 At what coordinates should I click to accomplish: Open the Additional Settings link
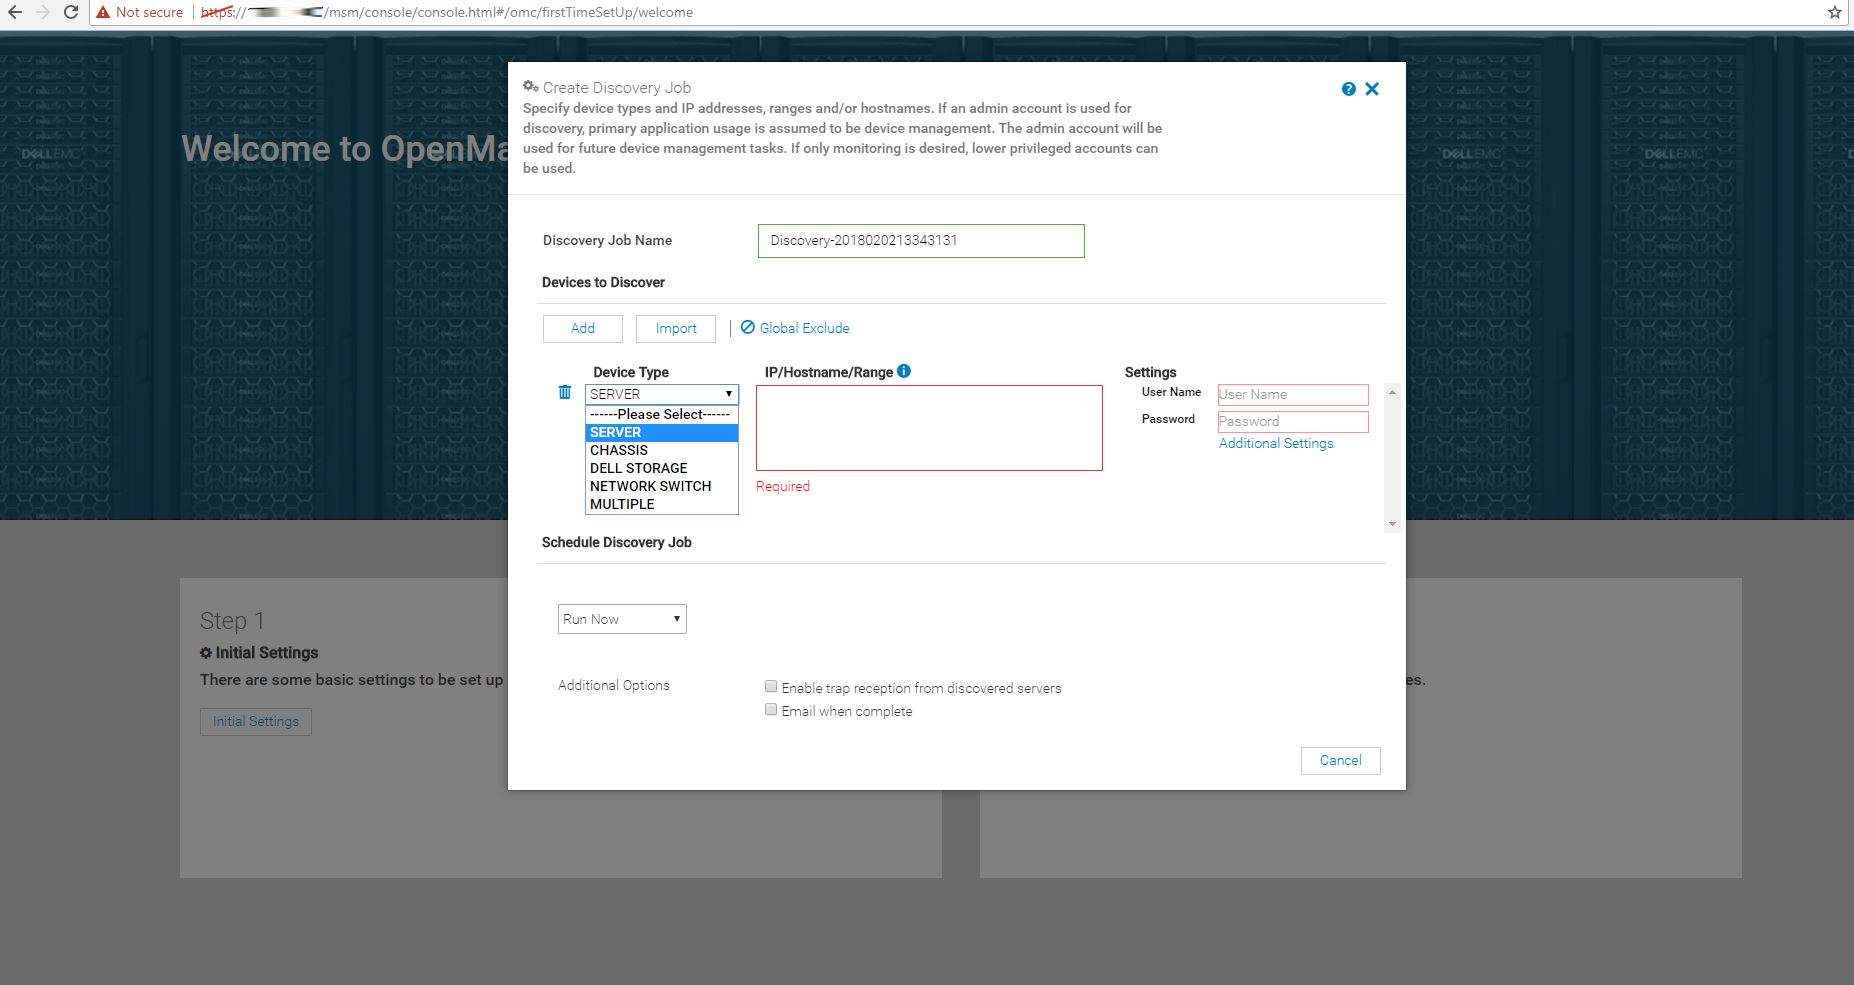point(1275,443)
